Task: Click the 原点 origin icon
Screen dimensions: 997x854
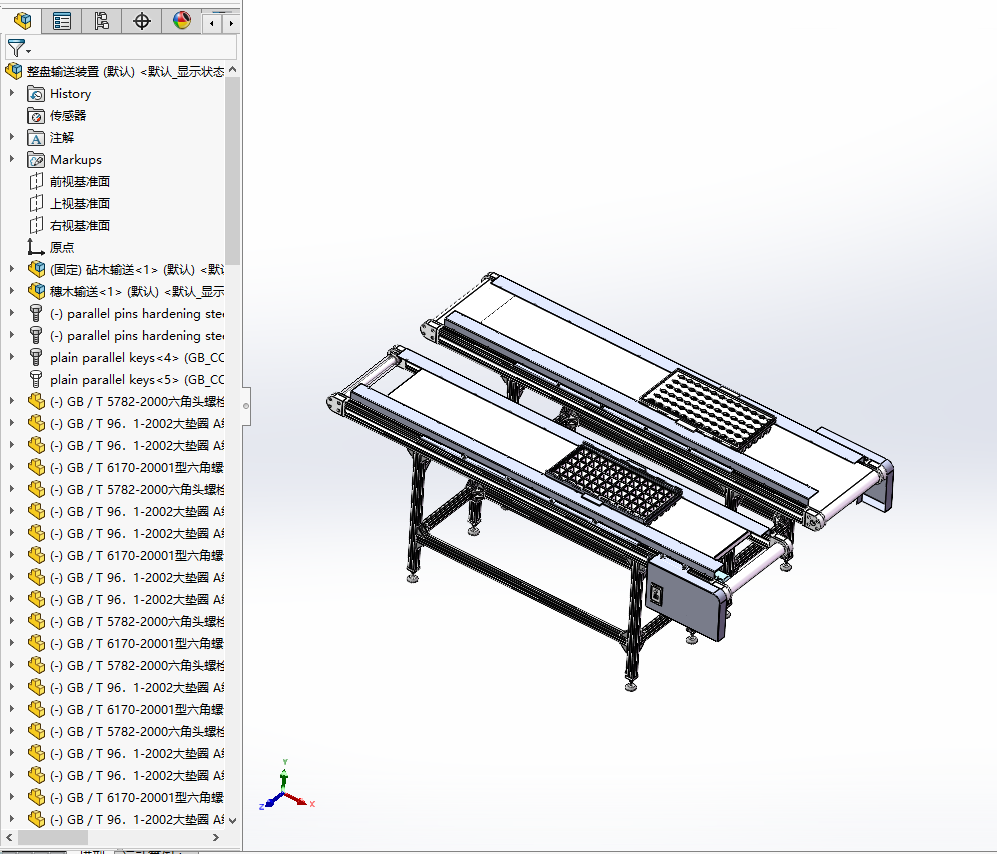Action: [36, 248]
